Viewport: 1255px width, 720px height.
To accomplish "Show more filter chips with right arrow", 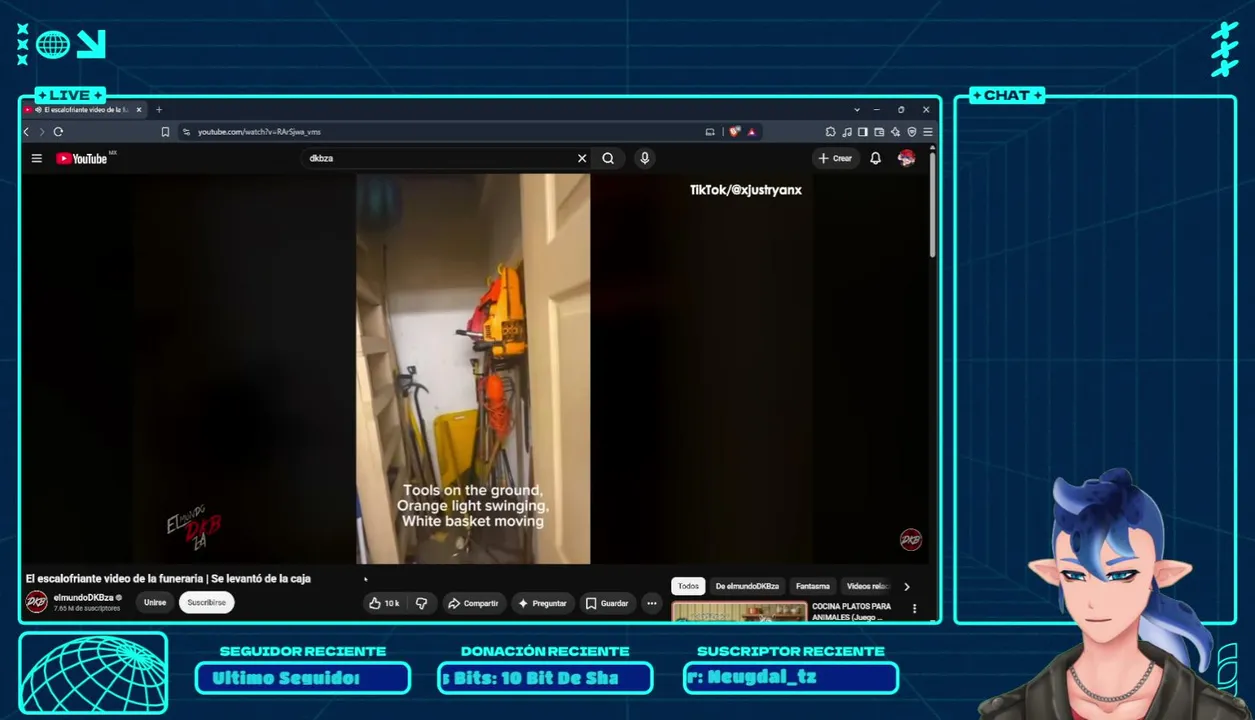I will (907, 587).
